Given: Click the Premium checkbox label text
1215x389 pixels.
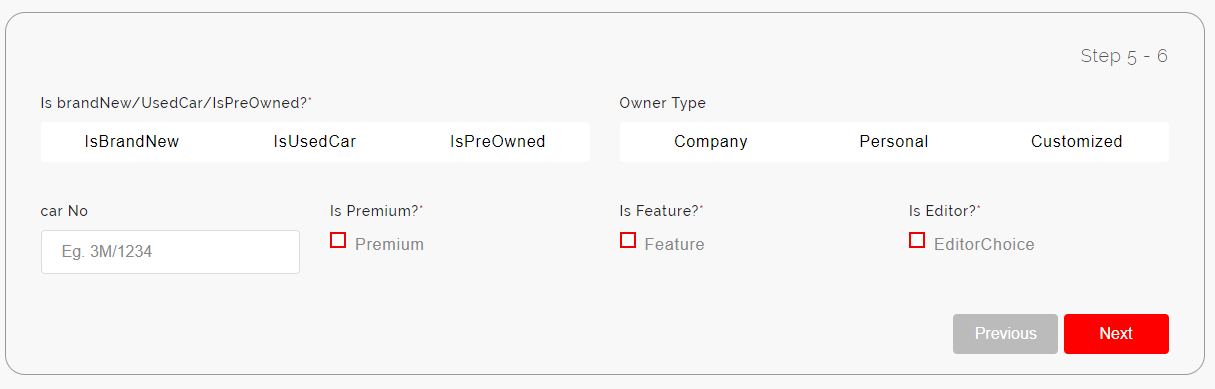Looking at the screenshot, I should [x=389, y=244].
